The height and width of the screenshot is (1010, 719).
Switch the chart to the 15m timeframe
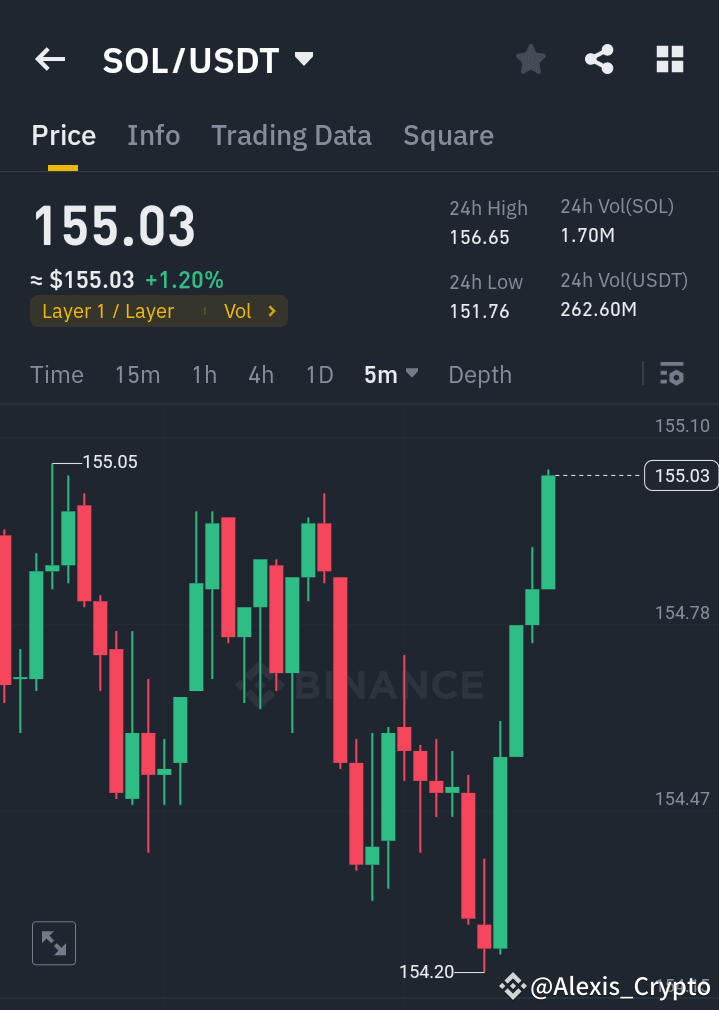tap(137, 374)
